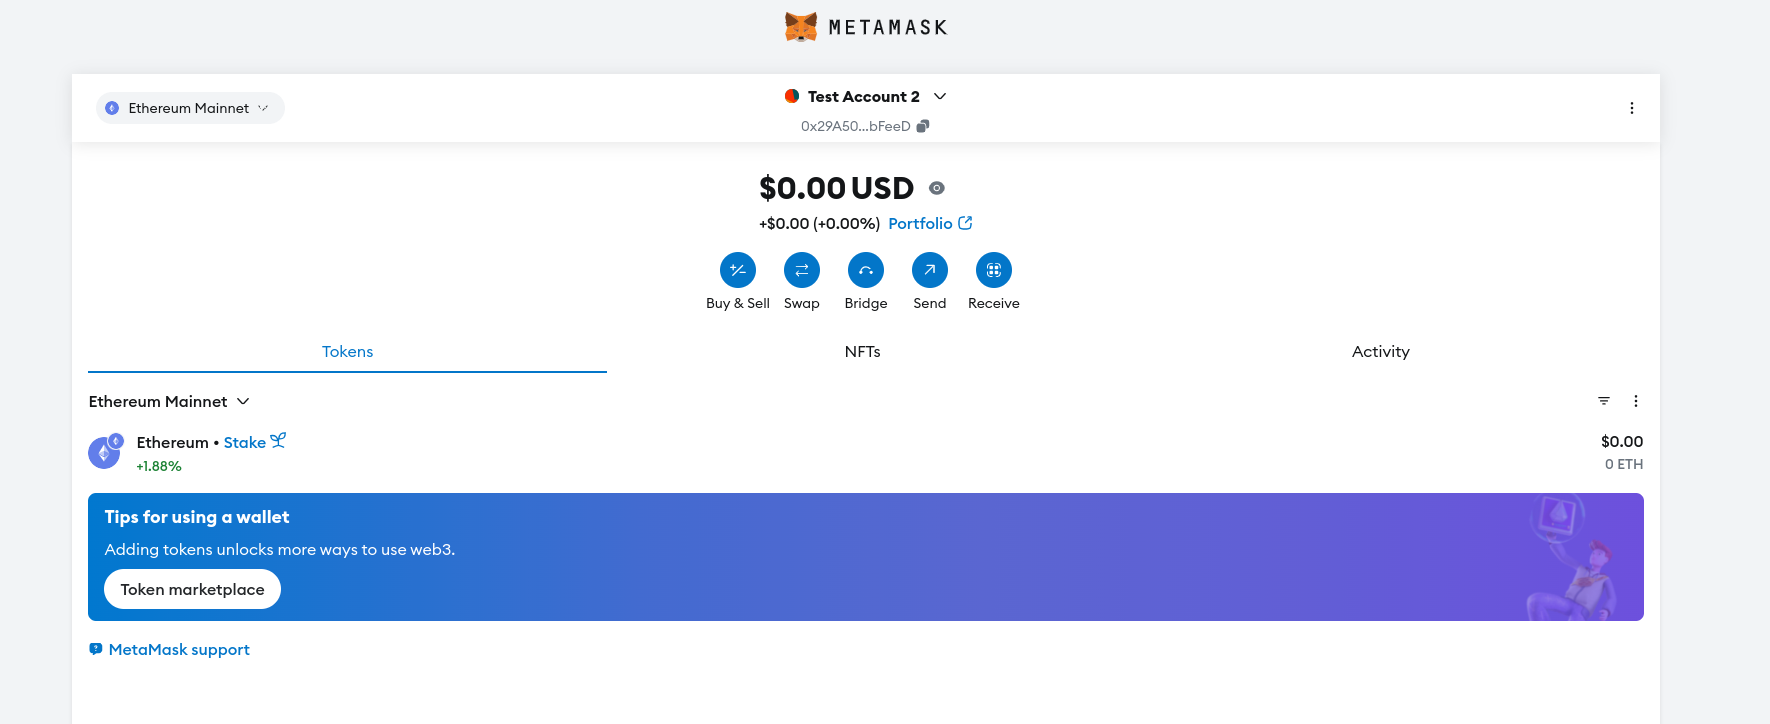Click the Send arrow icon
The width and height of the screenshot is (1770, 724).
(x=930, y=270)
